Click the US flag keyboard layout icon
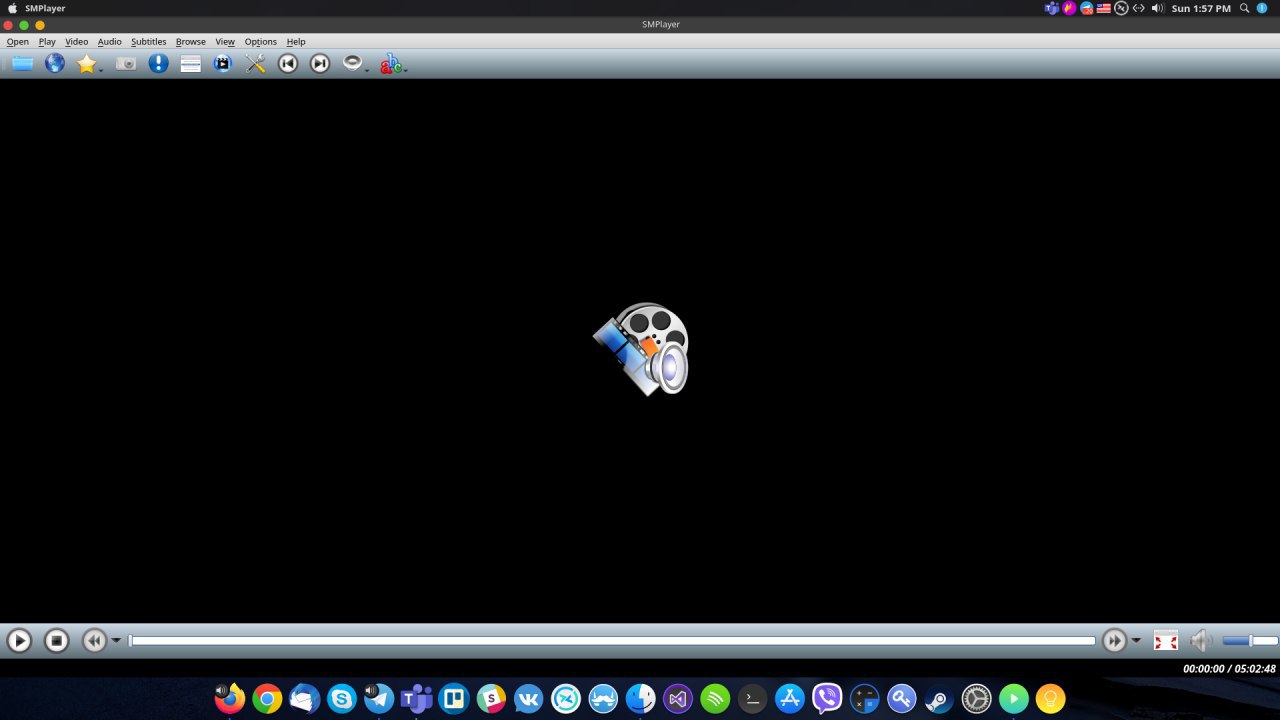The image size is (1280, 720). point(1104,8)
